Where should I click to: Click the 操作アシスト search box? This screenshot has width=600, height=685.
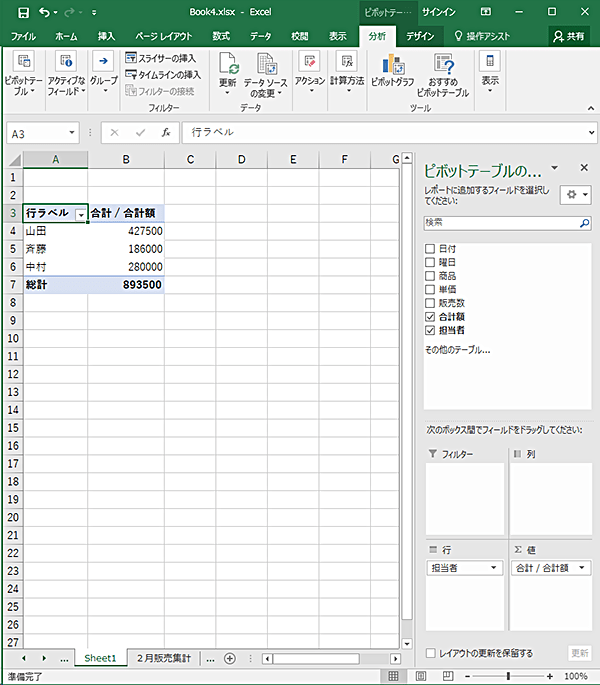pos(482,36)
